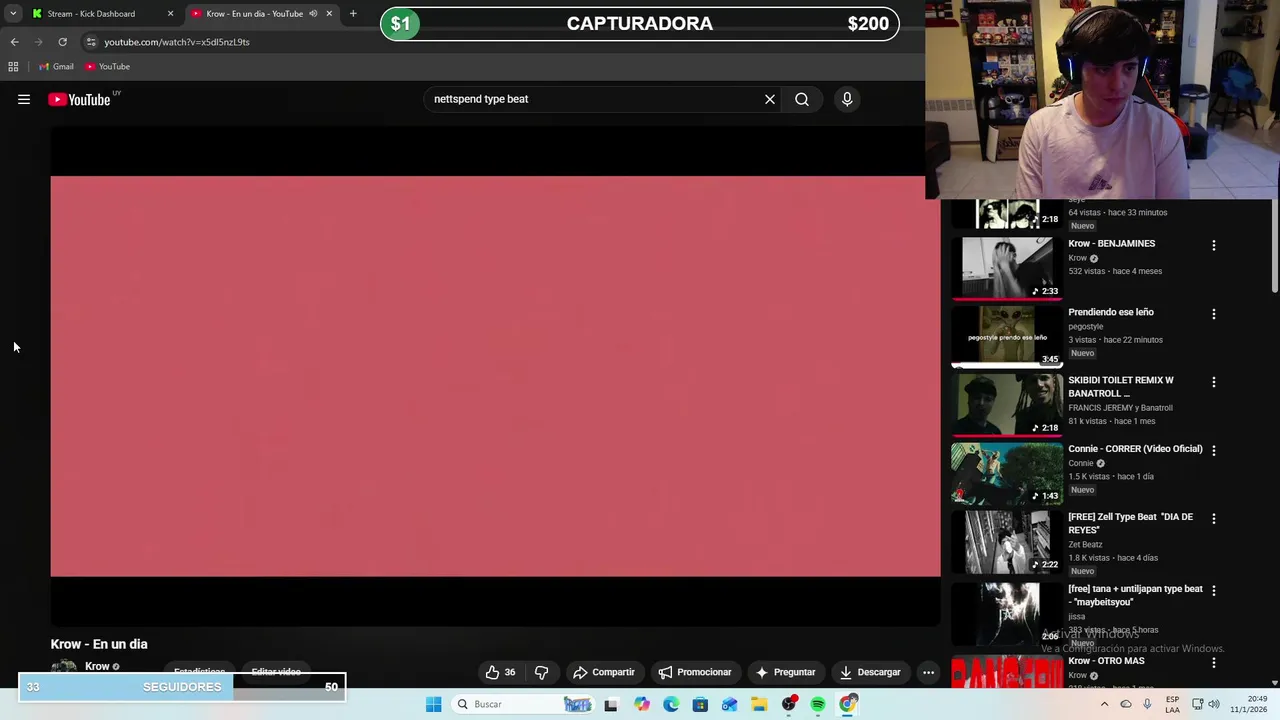
Task: Open Connie channel name in sidebar
Action: coord(1081,463)
